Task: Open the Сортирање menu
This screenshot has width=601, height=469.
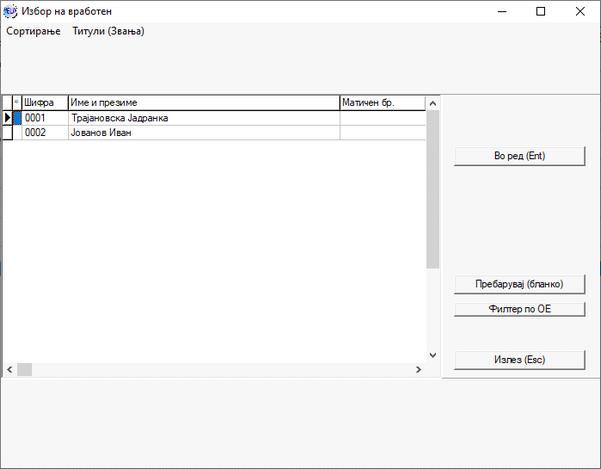Action: click(x=33, y=31)
